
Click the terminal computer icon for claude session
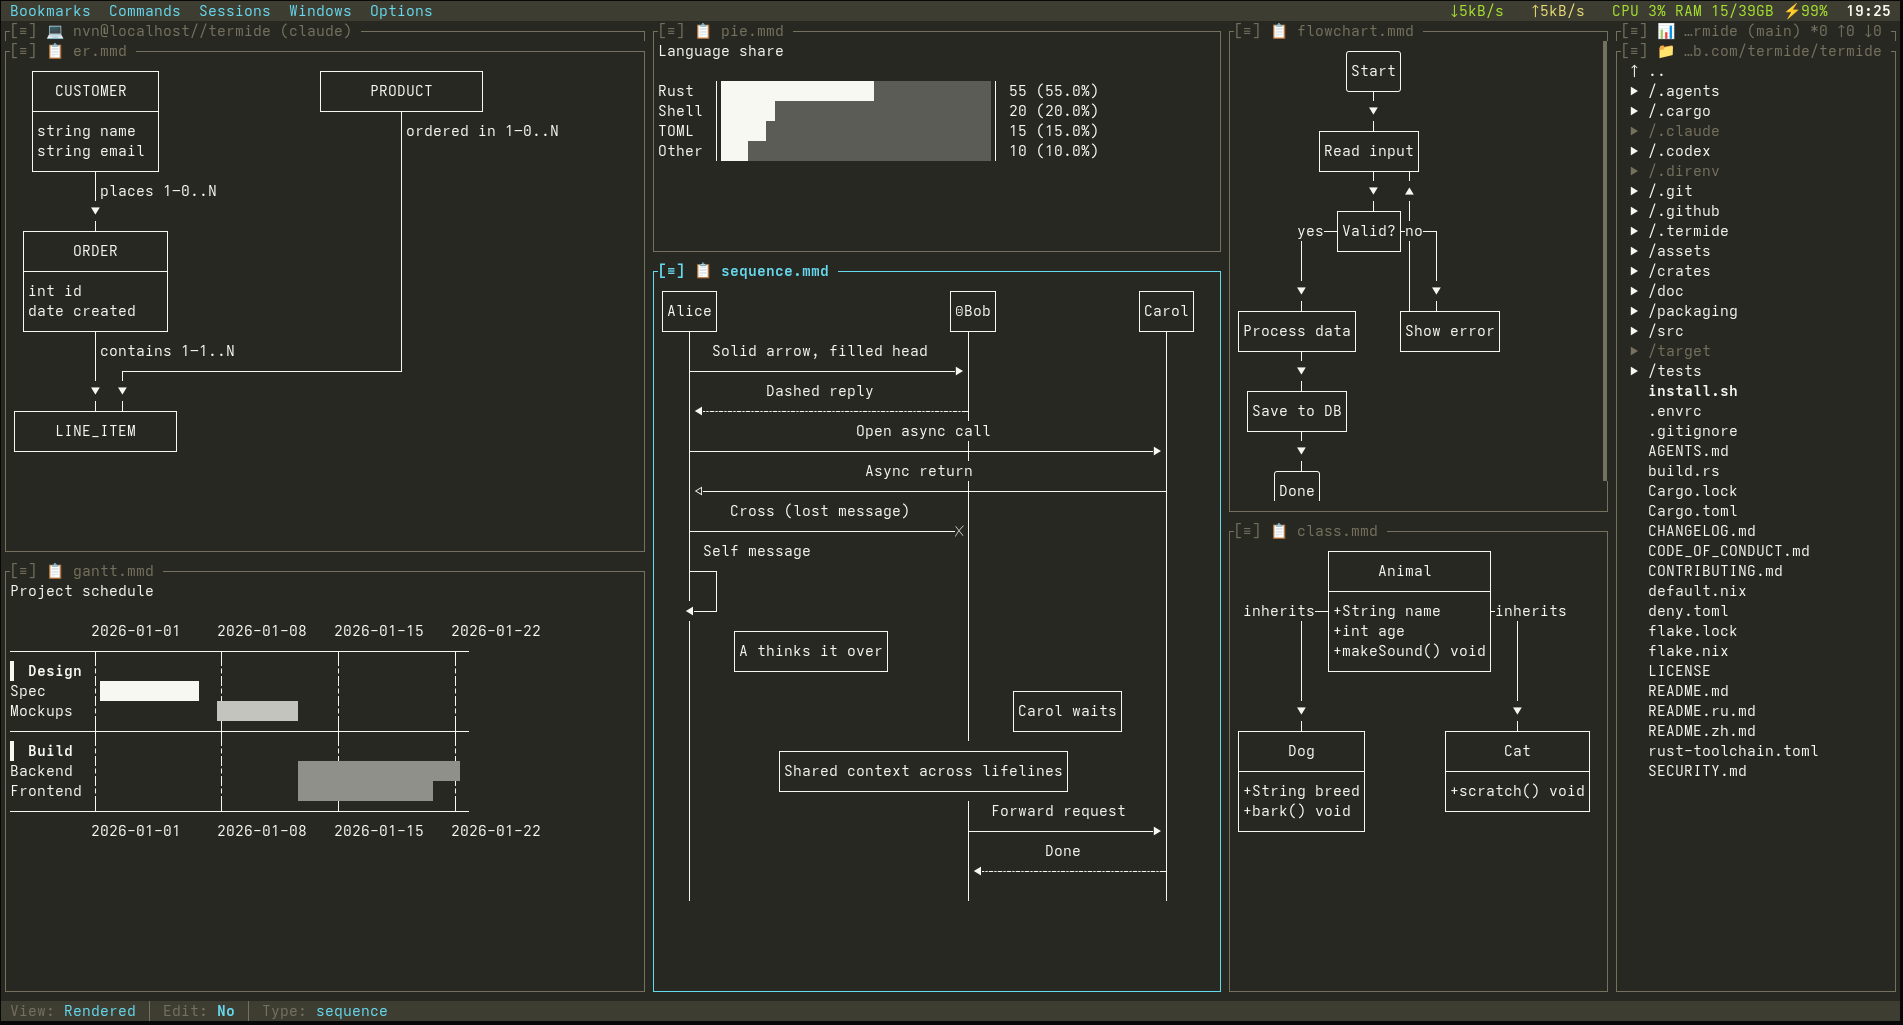[x=55, y=31]
